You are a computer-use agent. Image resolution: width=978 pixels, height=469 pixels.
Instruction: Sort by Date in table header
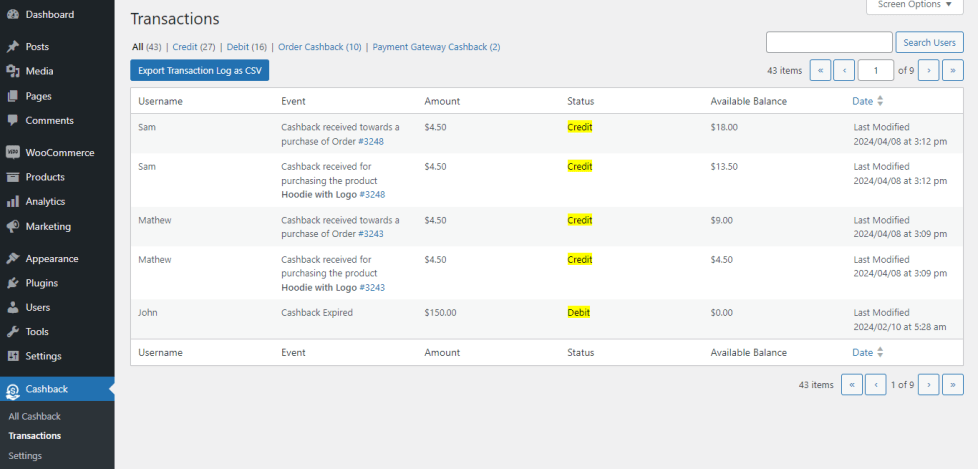tap(862, 101)
